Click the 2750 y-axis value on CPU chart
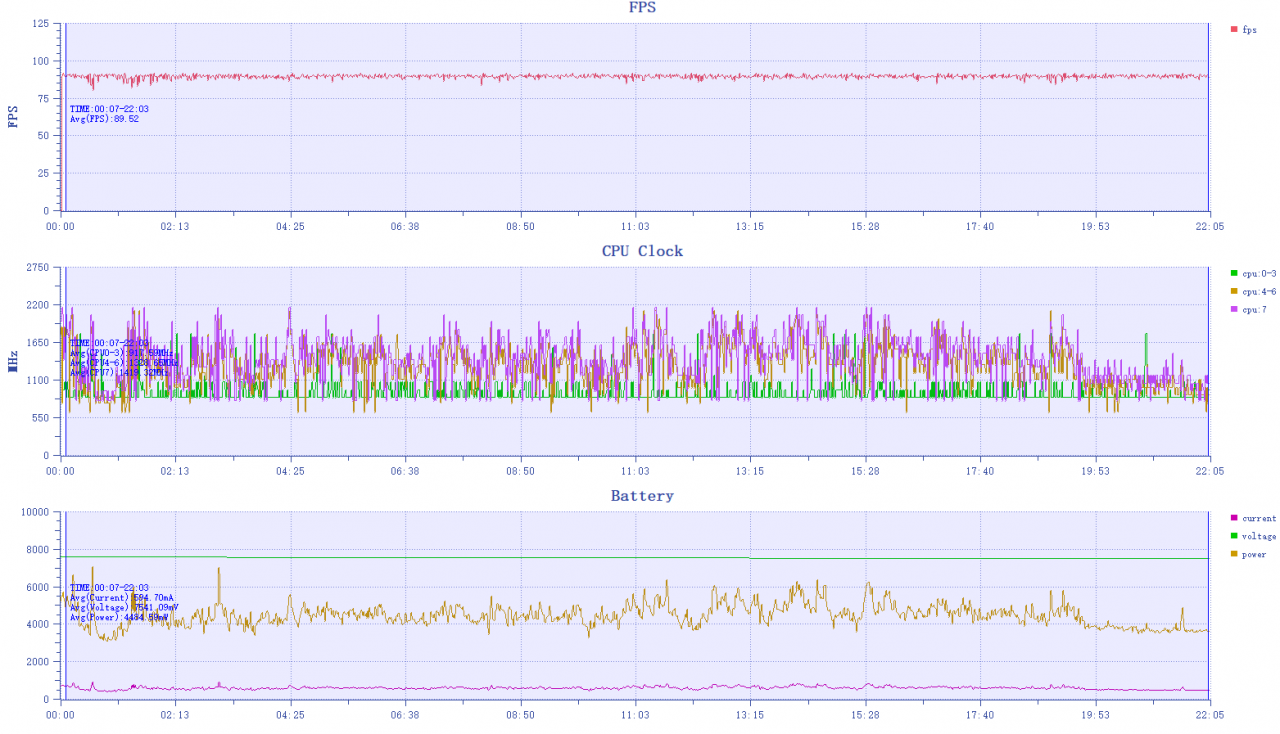The height and width of the screenshot is (734, 1280). (x=37, y=268)
